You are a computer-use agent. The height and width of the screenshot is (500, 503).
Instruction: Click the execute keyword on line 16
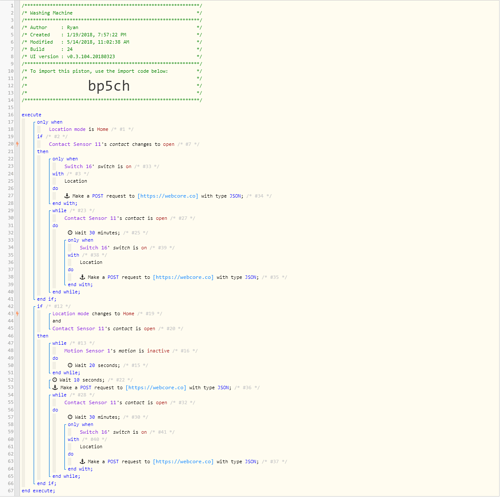click(x=31, y=115)
